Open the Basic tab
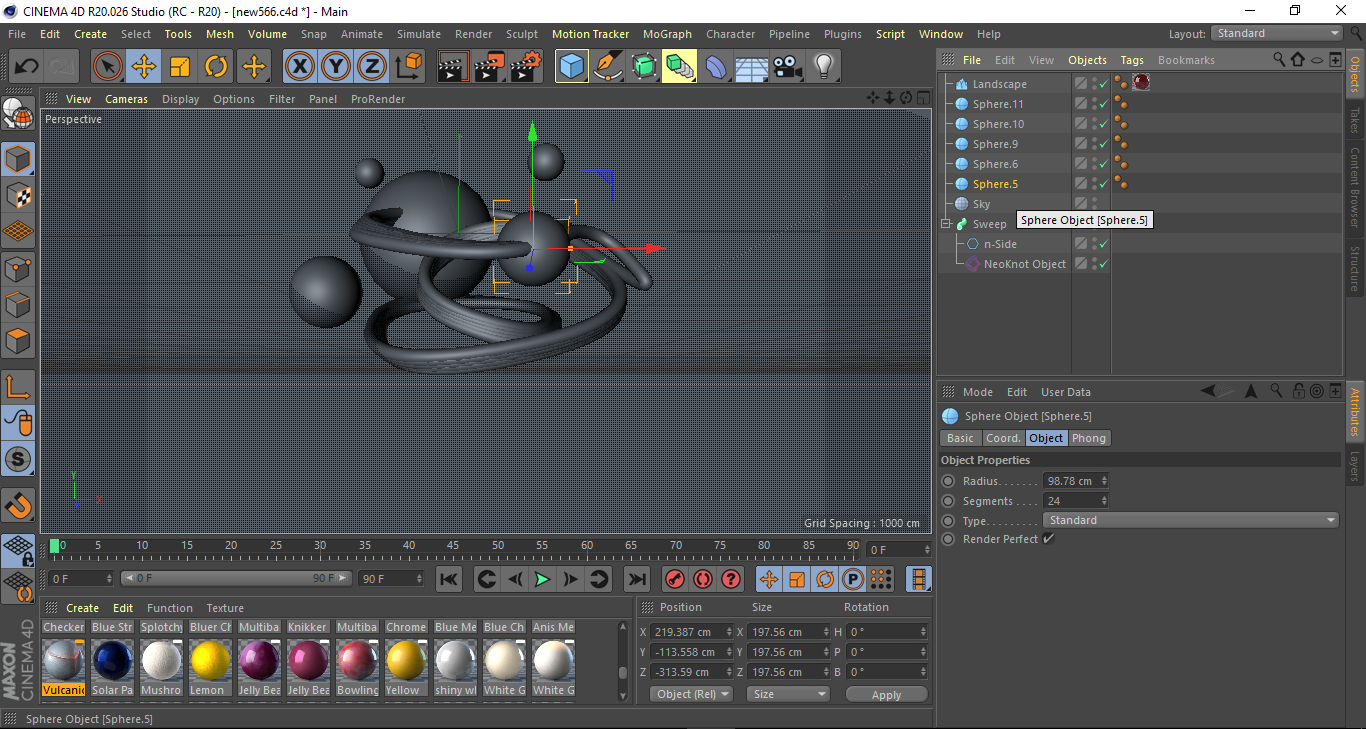The height and width of the screenshot is (729, 1366). pyautogui.click(x=960, y=438)
